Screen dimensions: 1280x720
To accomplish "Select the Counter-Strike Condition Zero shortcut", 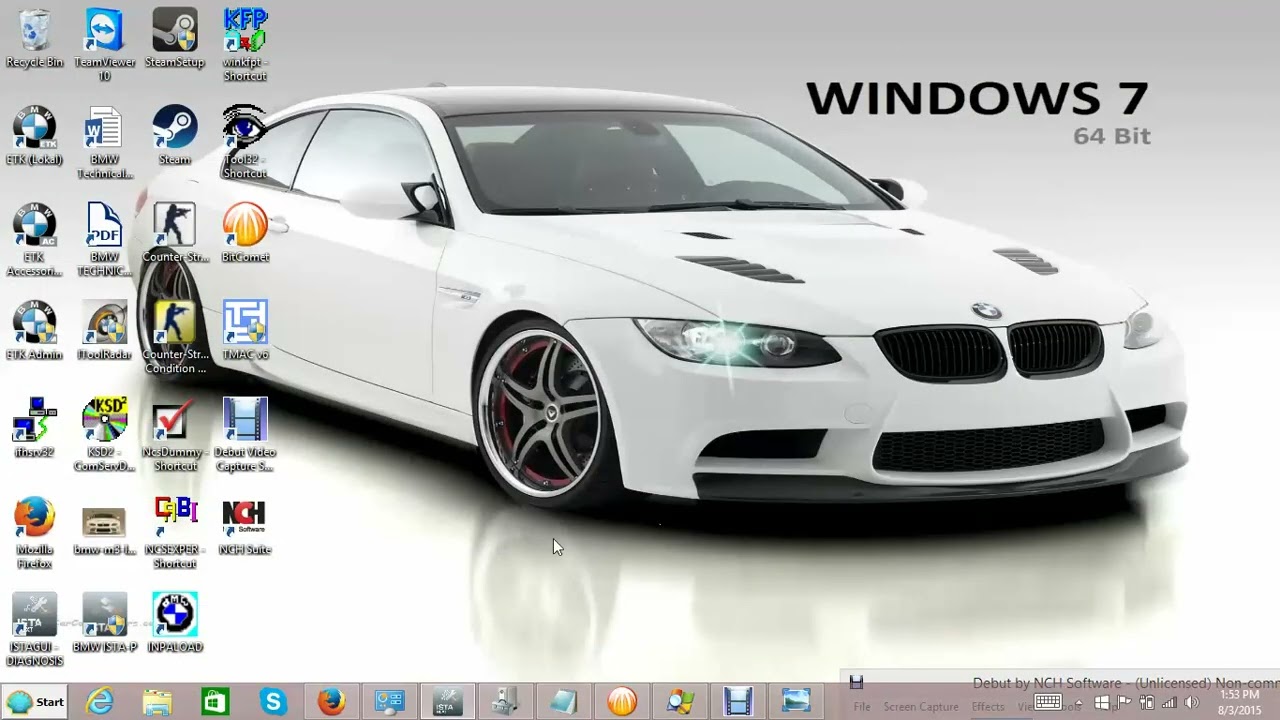I will click(175, 338).
